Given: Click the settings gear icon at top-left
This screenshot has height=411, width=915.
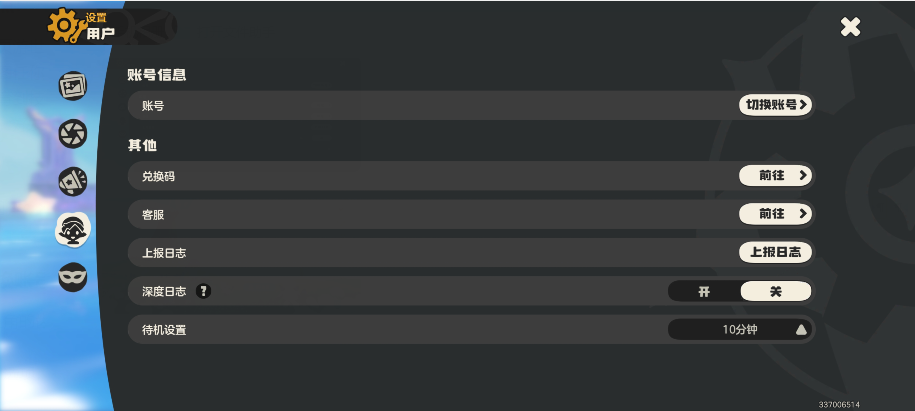Looking at the screenshot, I should click(65, 25).
